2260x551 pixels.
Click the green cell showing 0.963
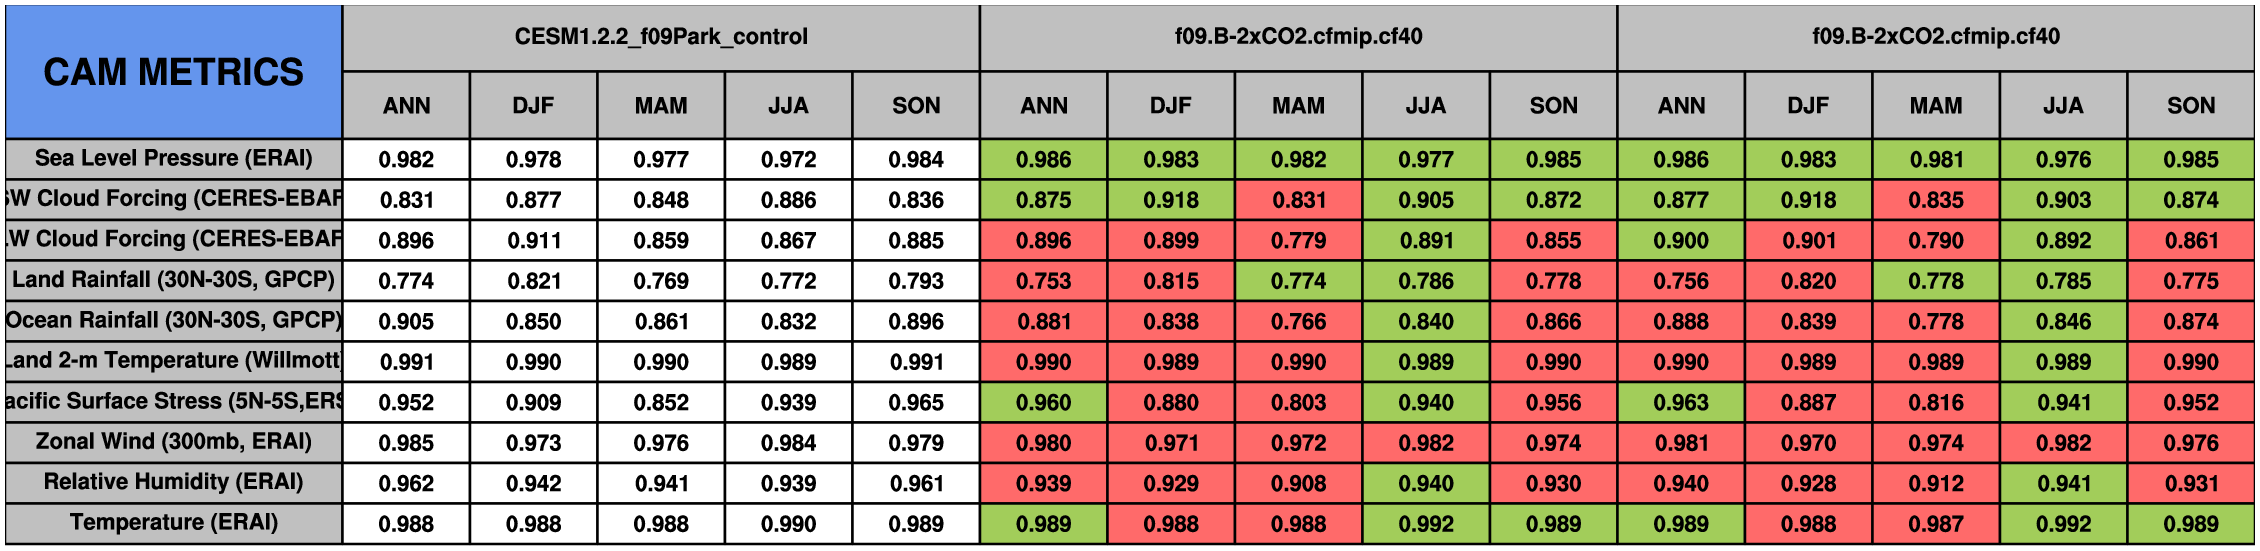coord(1681,403)
